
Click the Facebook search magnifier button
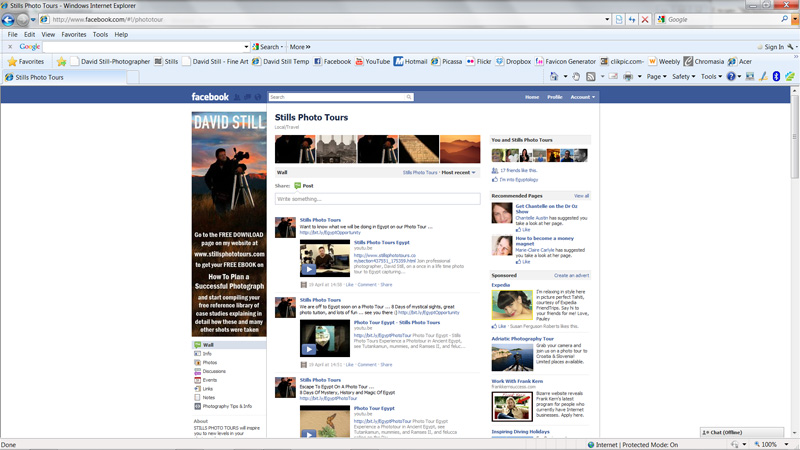[x=409, y=97]
